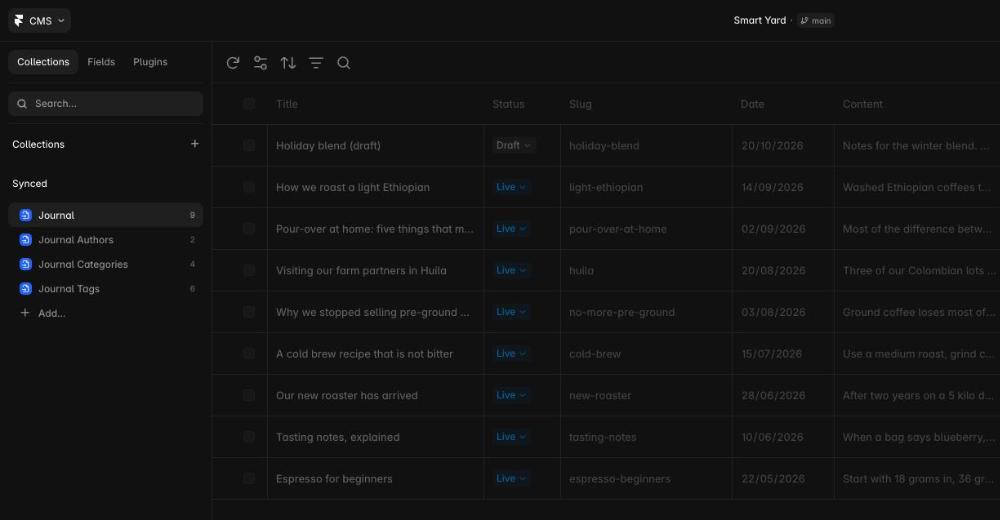Click the slug cell 'holiday-blend'
This screenshot has height=520, width=1000.
(604, 145)
